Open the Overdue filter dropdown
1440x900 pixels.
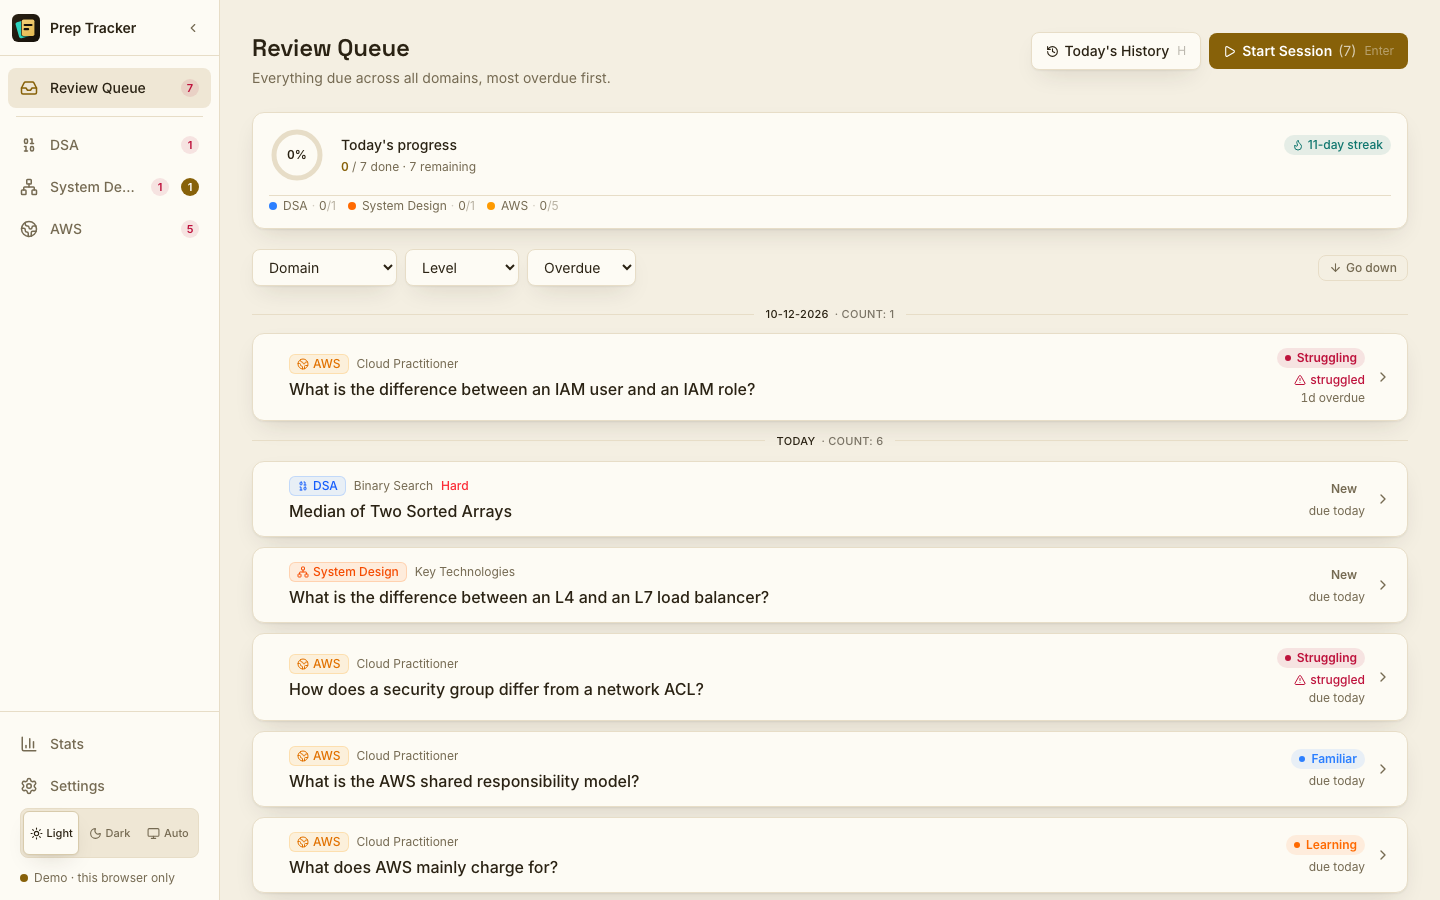point(581,268)
